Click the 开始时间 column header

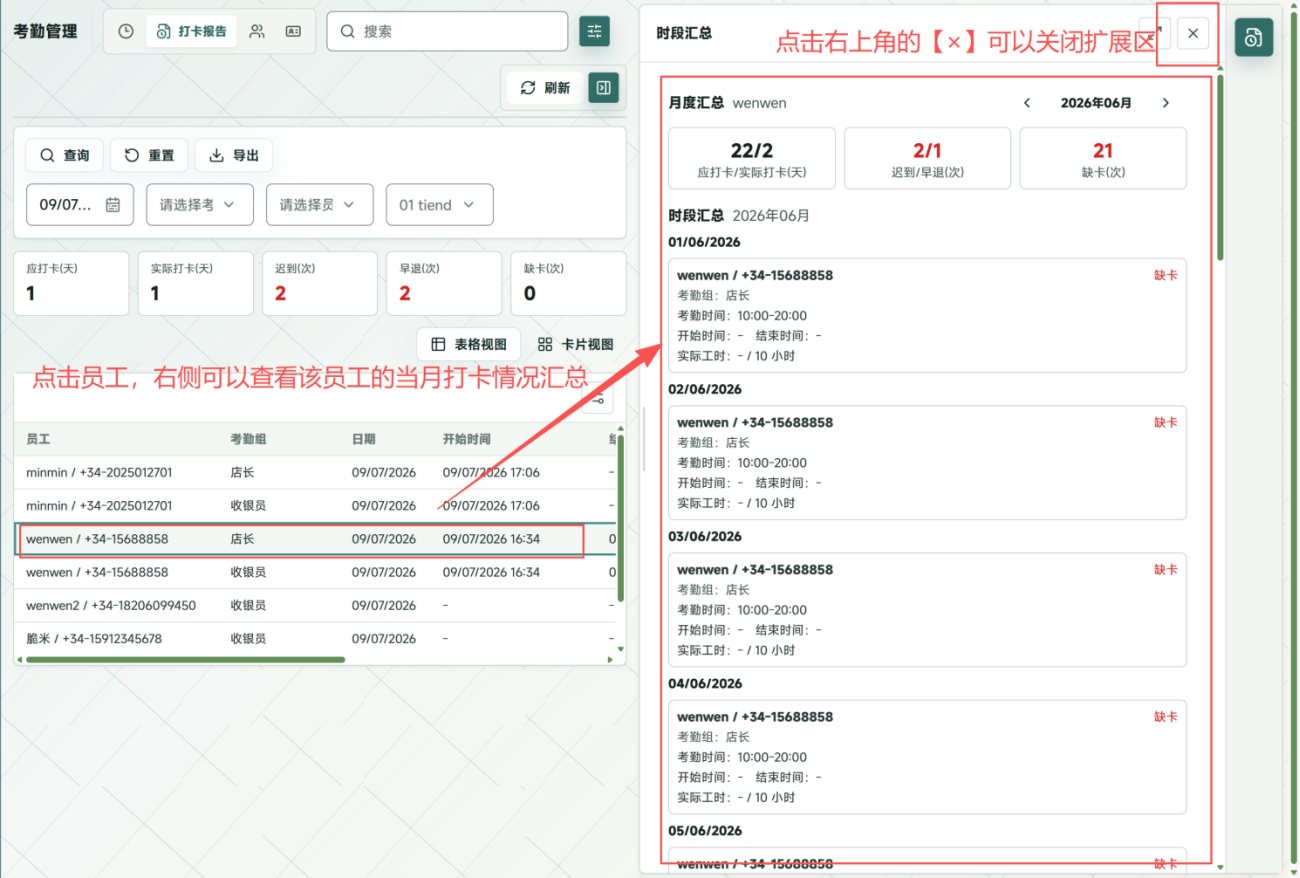pos(467,439)
